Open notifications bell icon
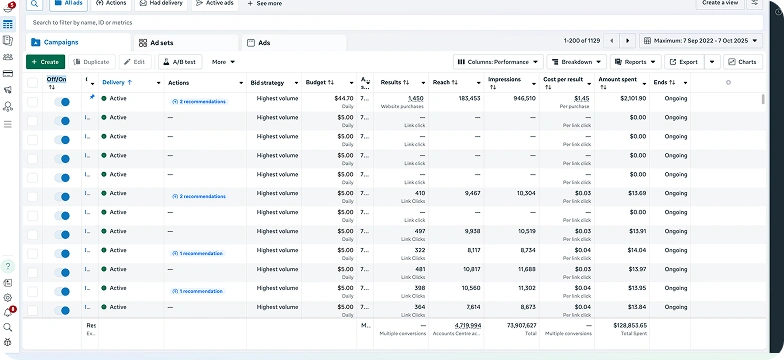 8,312
